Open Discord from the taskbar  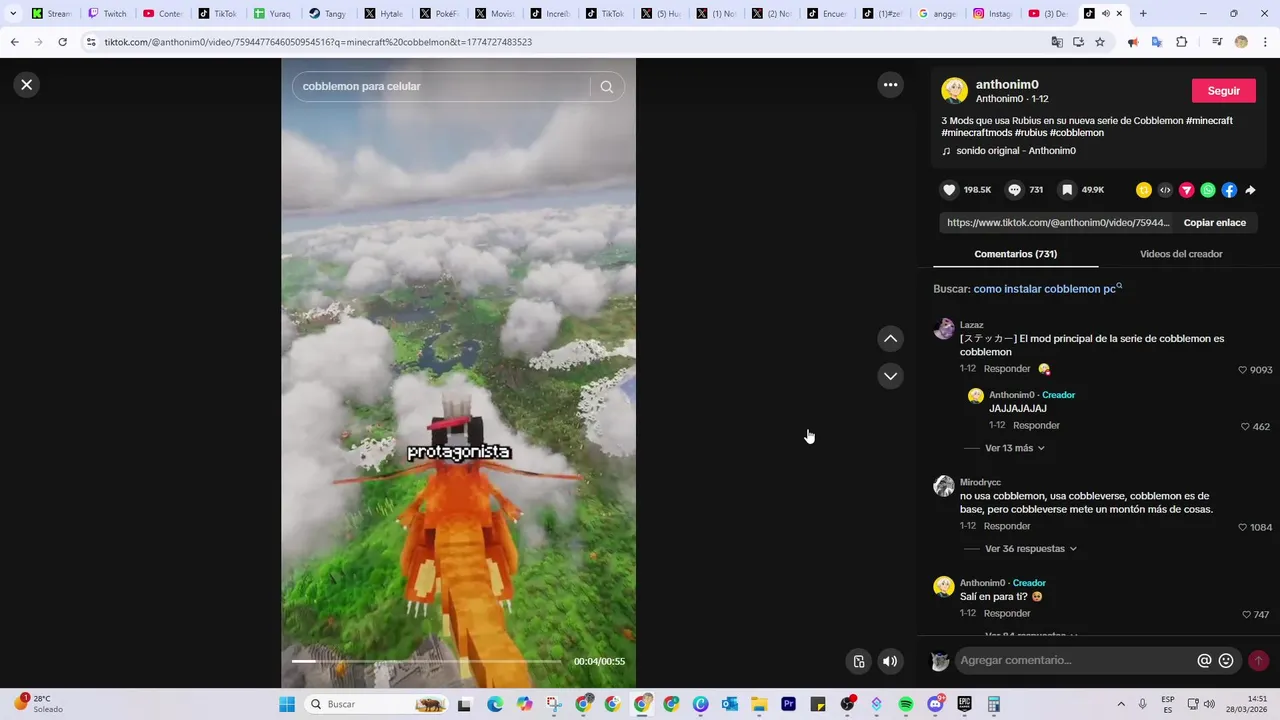(936, 704)
